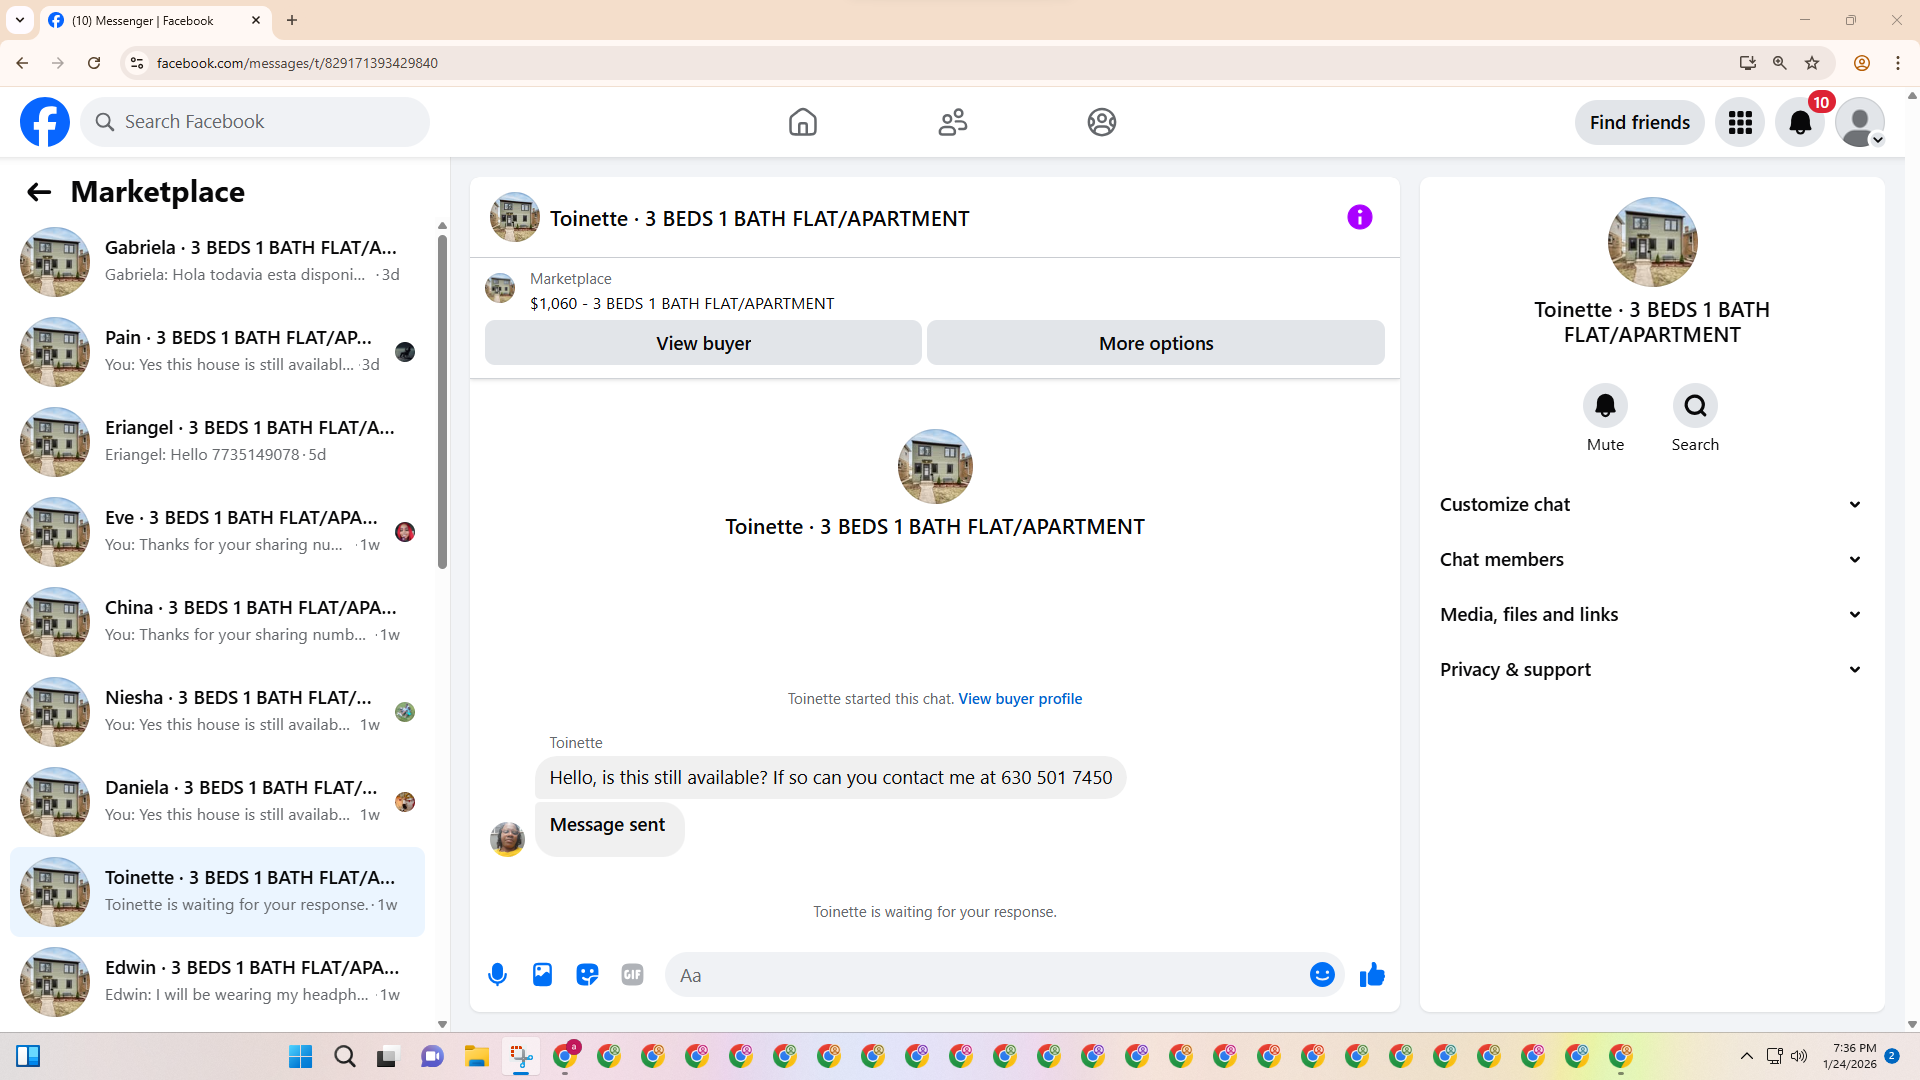Open the emoji picker in message box
Viewport: 1920px width, 1080px height.
(1321, 974)
